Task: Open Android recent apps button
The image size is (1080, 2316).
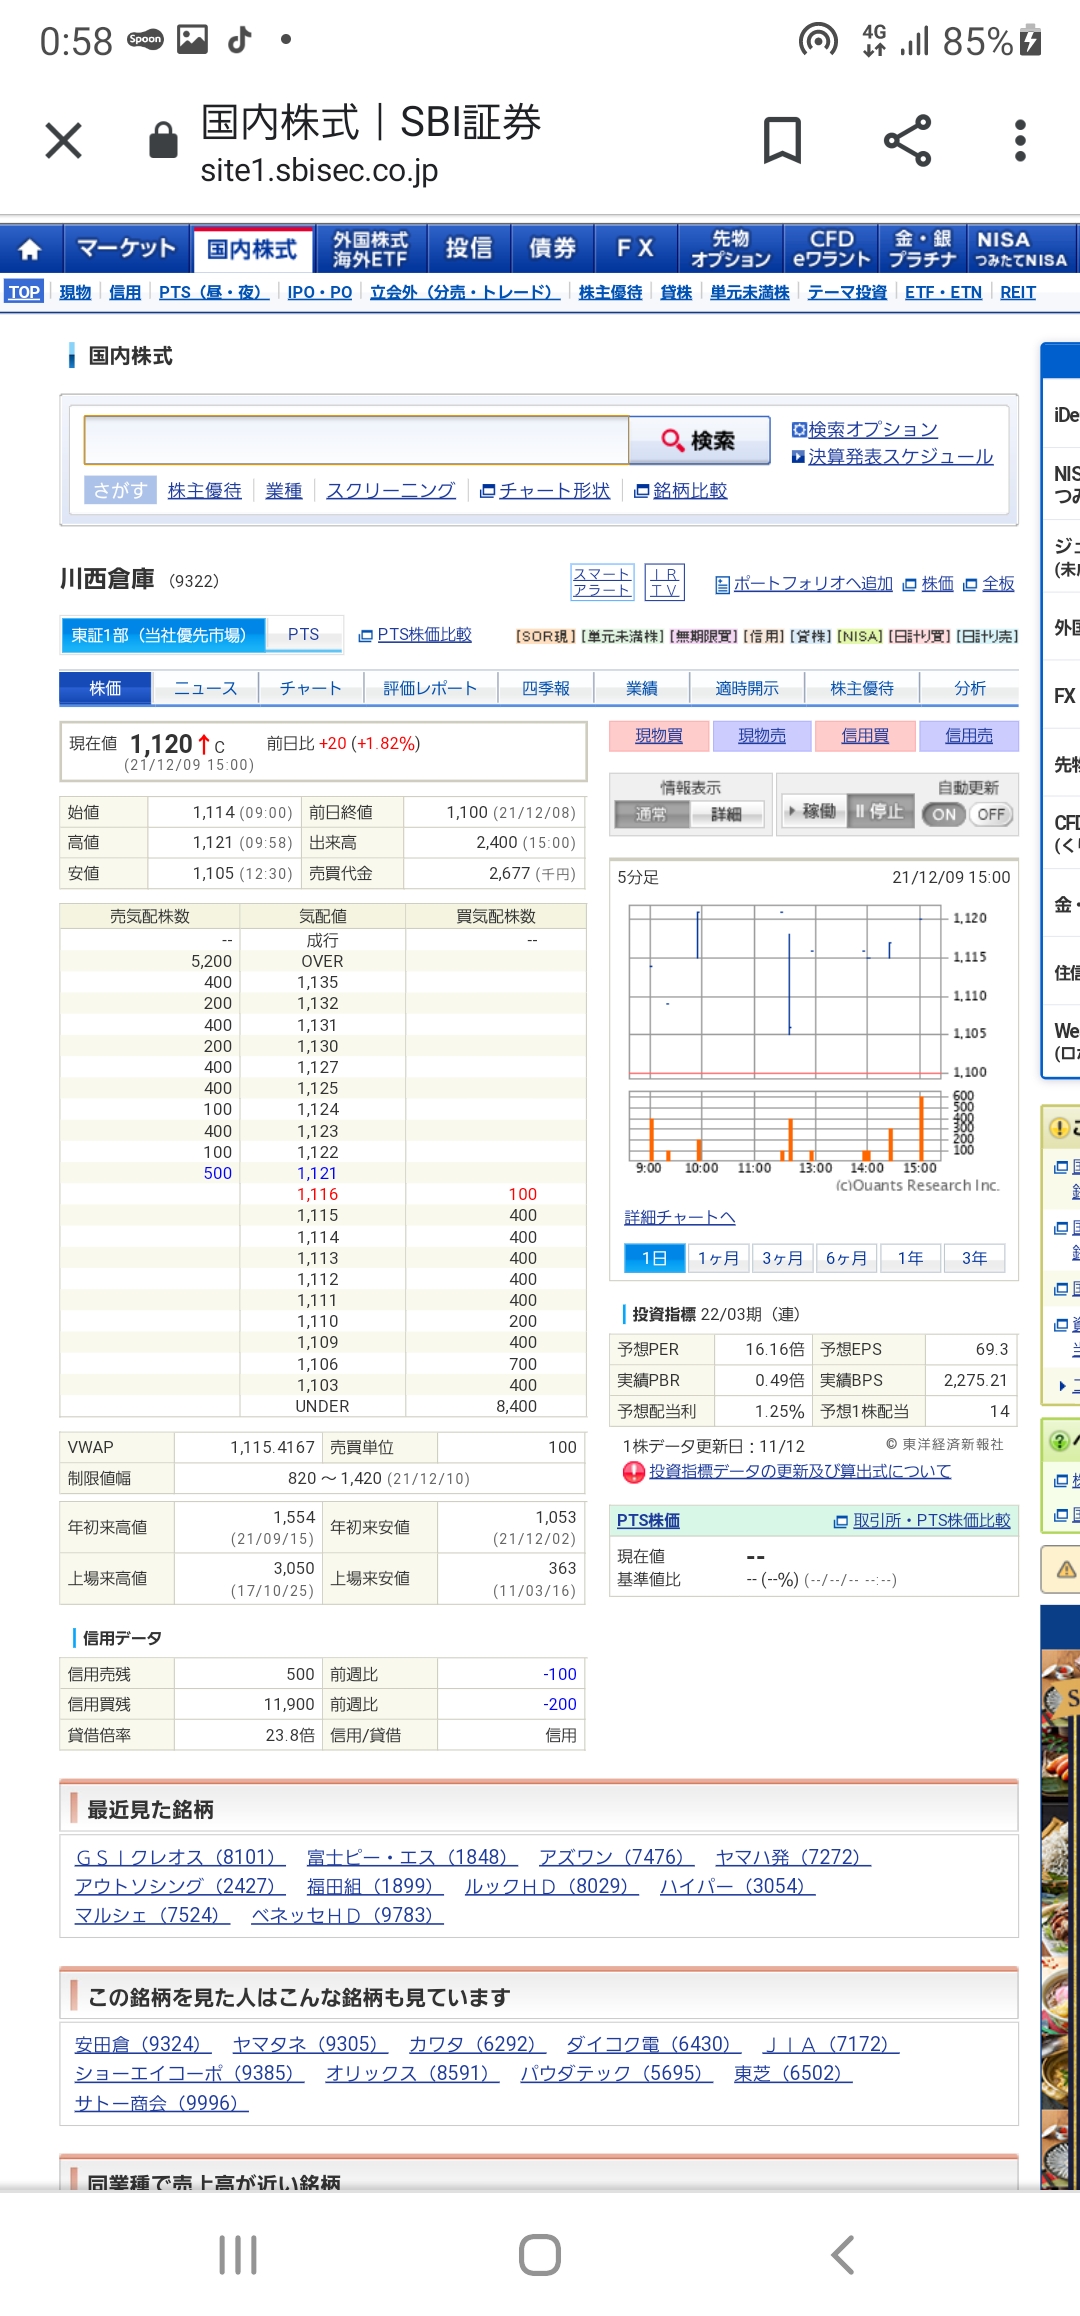Action: [238, 2255]
